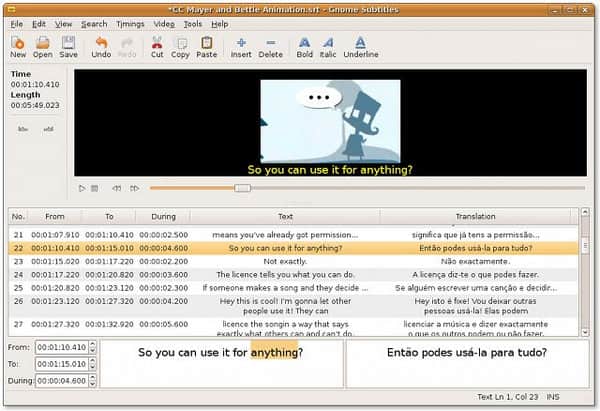Click the greyed Redo toolbar icon

point(127,47)
